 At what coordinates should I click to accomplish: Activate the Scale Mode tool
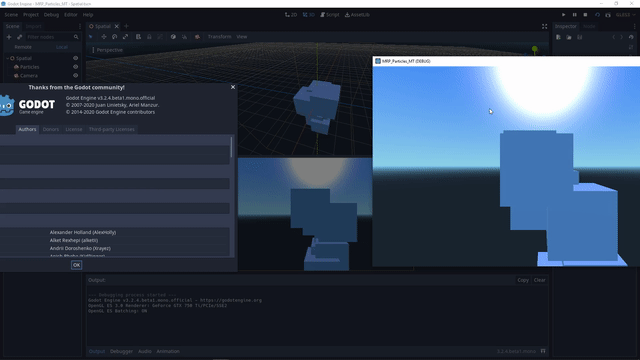[x=126, y=37]
